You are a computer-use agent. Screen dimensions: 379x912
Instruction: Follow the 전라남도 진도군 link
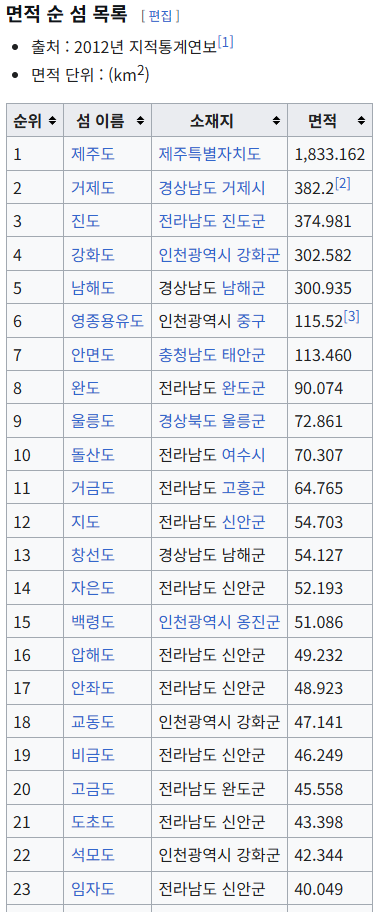[x=212, y=221]
